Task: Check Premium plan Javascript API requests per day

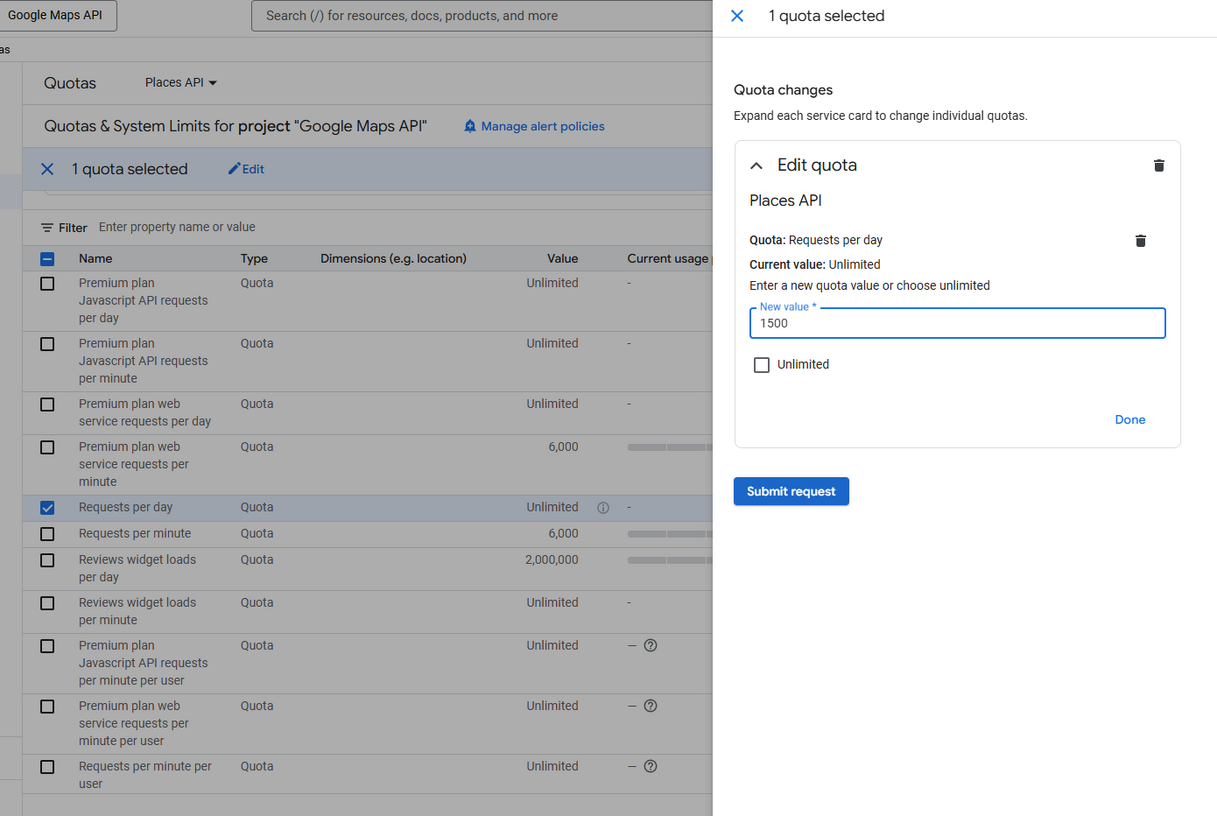Action: [47, 284]
